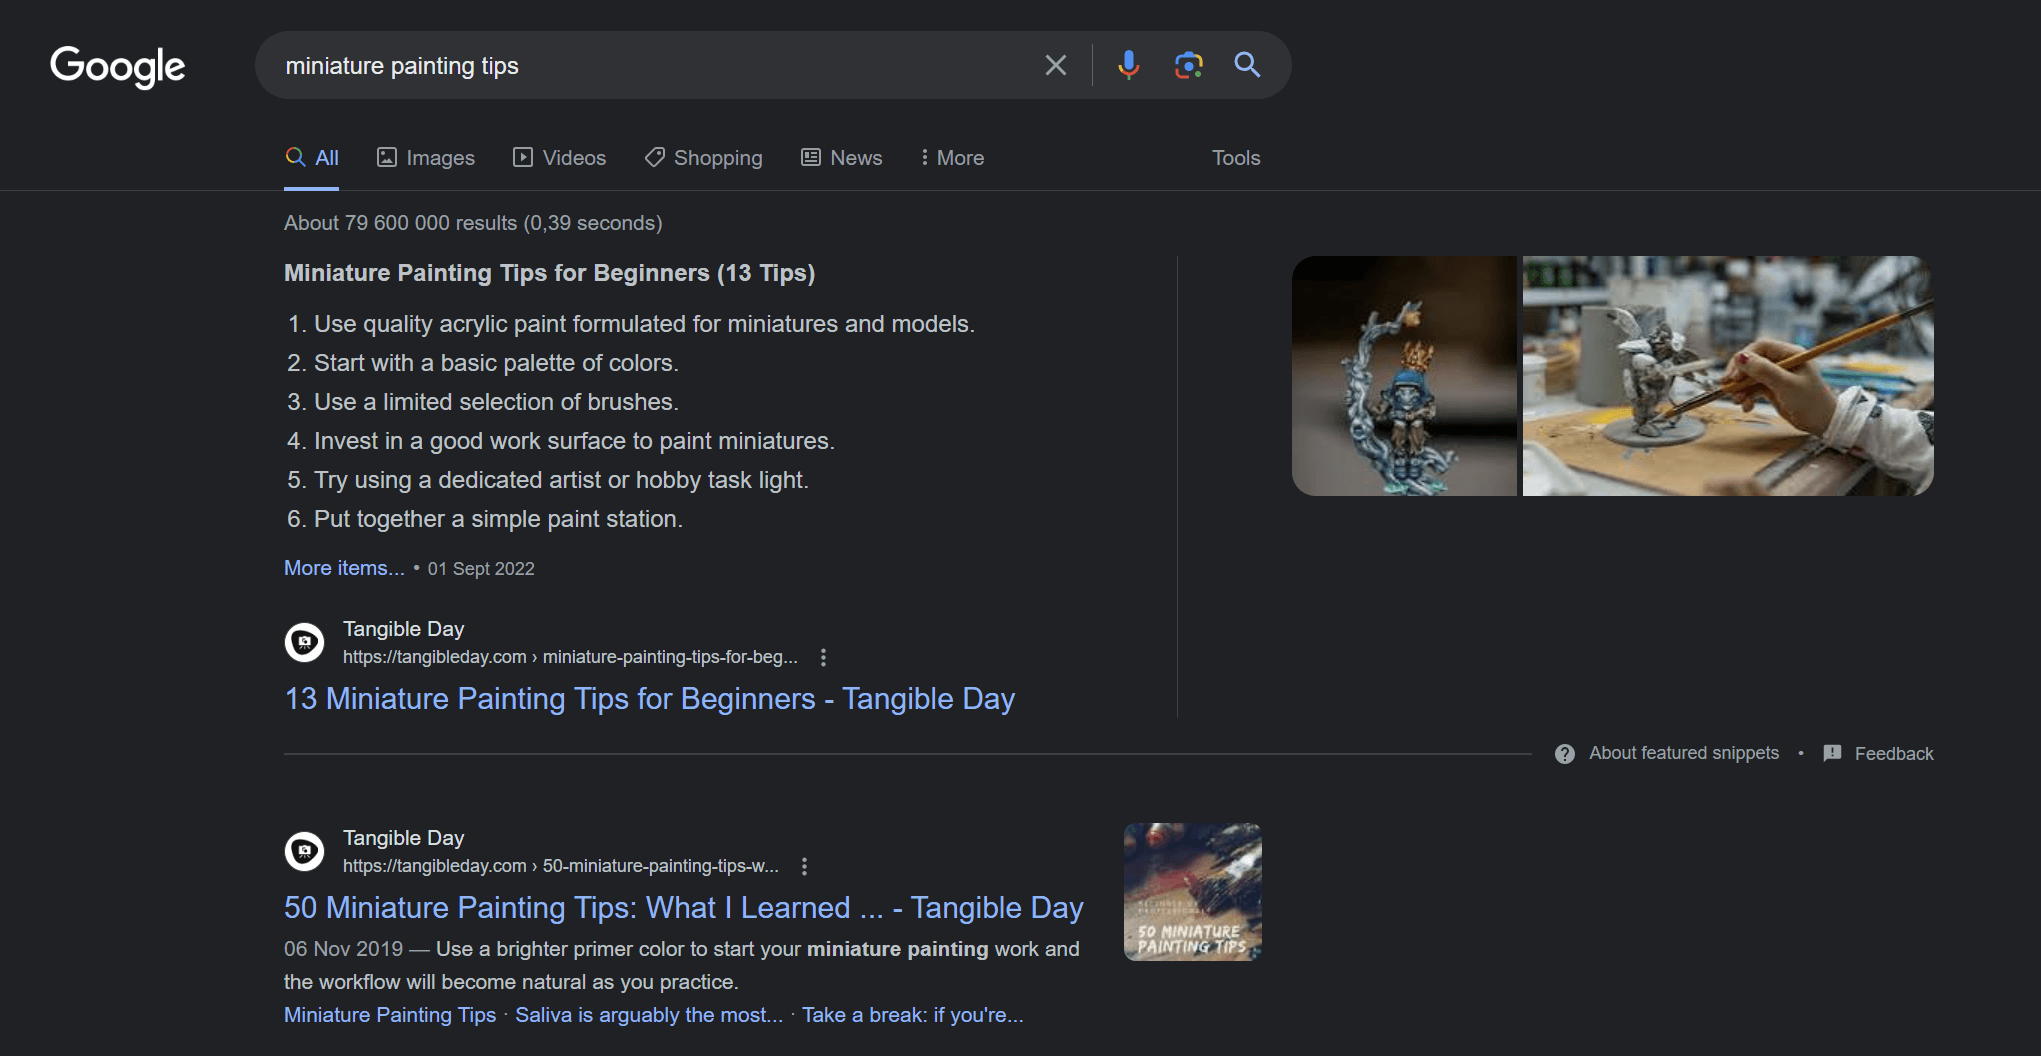Click the About featured snippets help icon
The image size is (2041, 1056).
(x=1565, y=754)
